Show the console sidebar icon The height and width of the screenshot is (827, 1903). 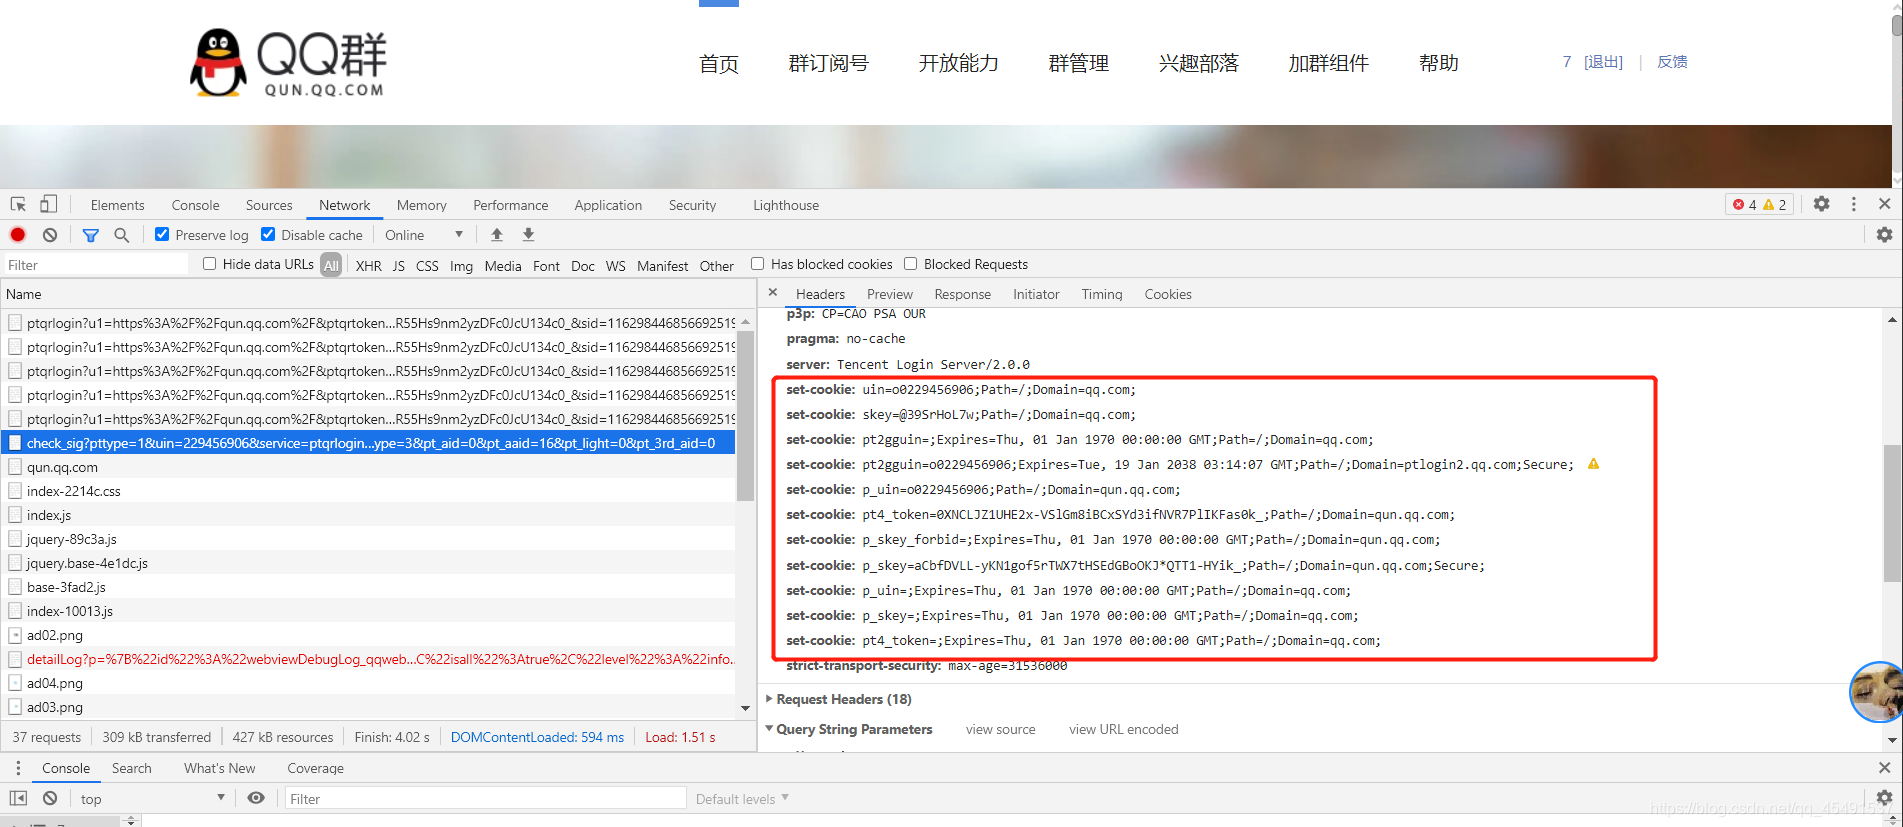[18, 798]
